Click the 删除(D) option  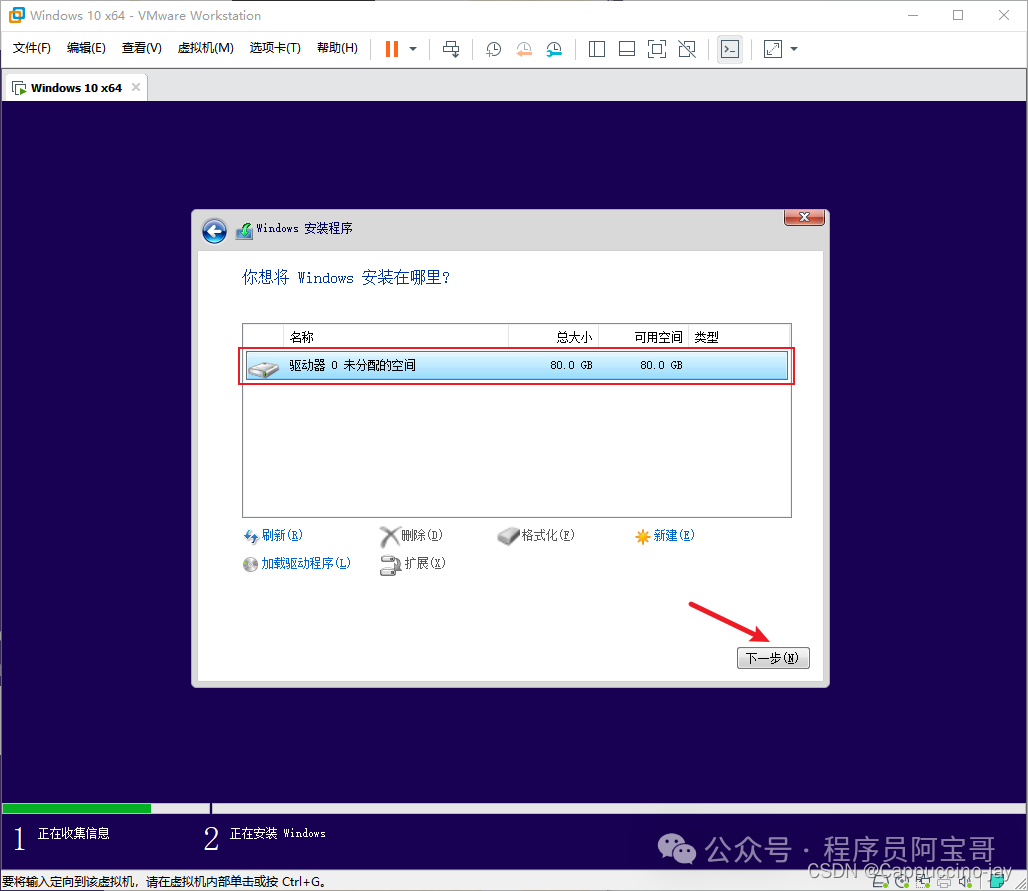[x=422, y=536]
